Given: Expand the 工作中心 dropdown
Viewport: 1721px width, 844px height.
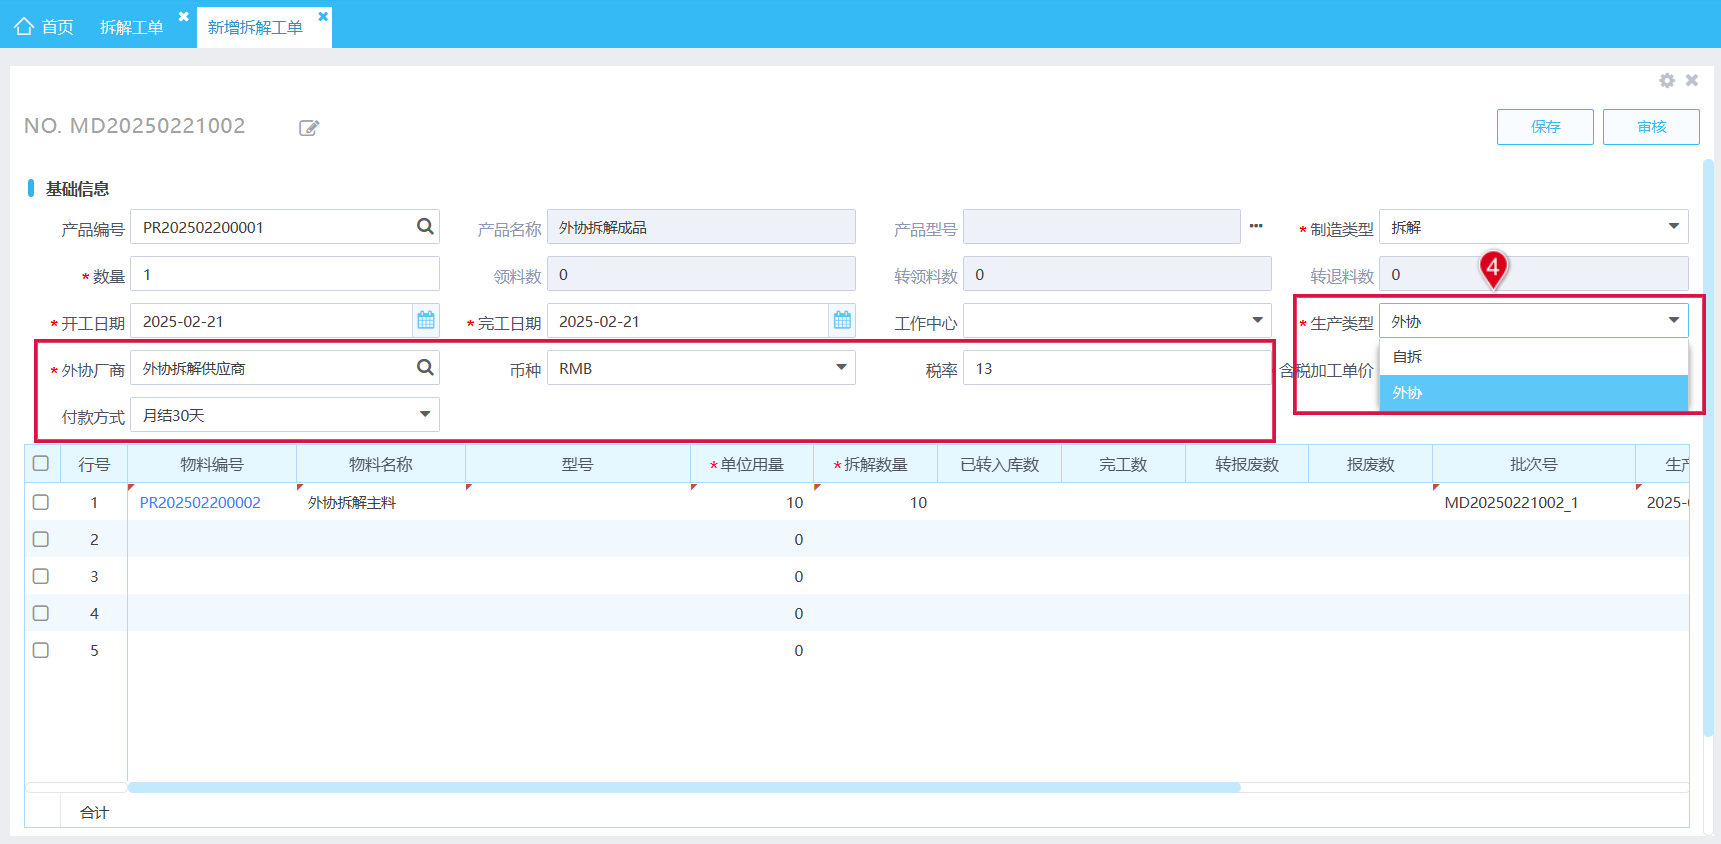Looking at the screenshot, I should 1257,321.
